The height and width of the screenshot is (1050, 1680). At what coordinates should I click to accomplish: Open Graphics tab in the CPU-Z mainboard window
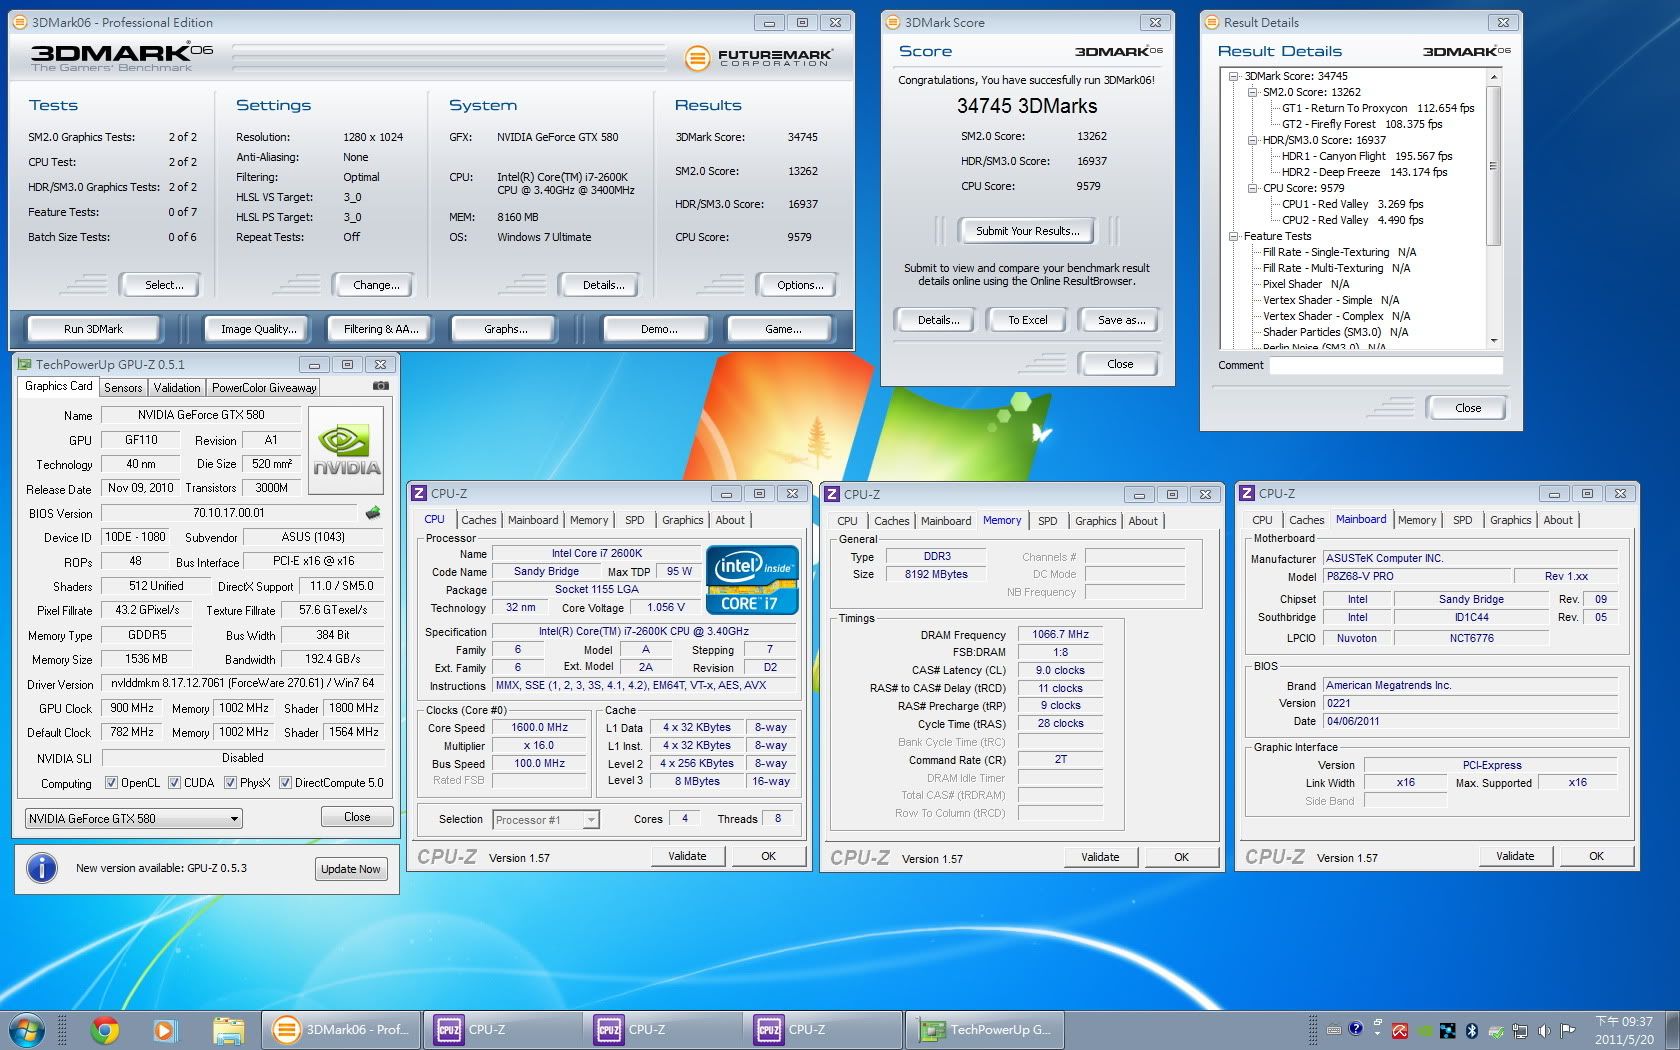click(x=1510, y=520)
